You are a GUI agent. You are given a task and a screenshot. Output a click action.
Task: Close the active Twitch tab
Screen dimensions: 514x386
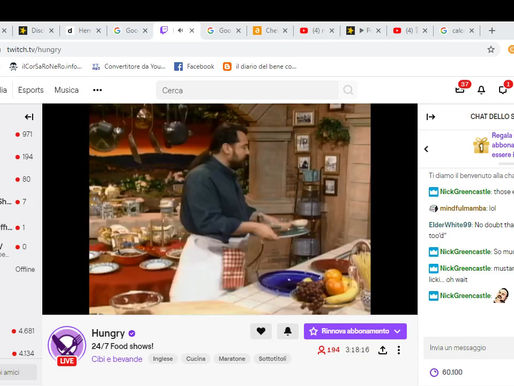click(192, 31)
